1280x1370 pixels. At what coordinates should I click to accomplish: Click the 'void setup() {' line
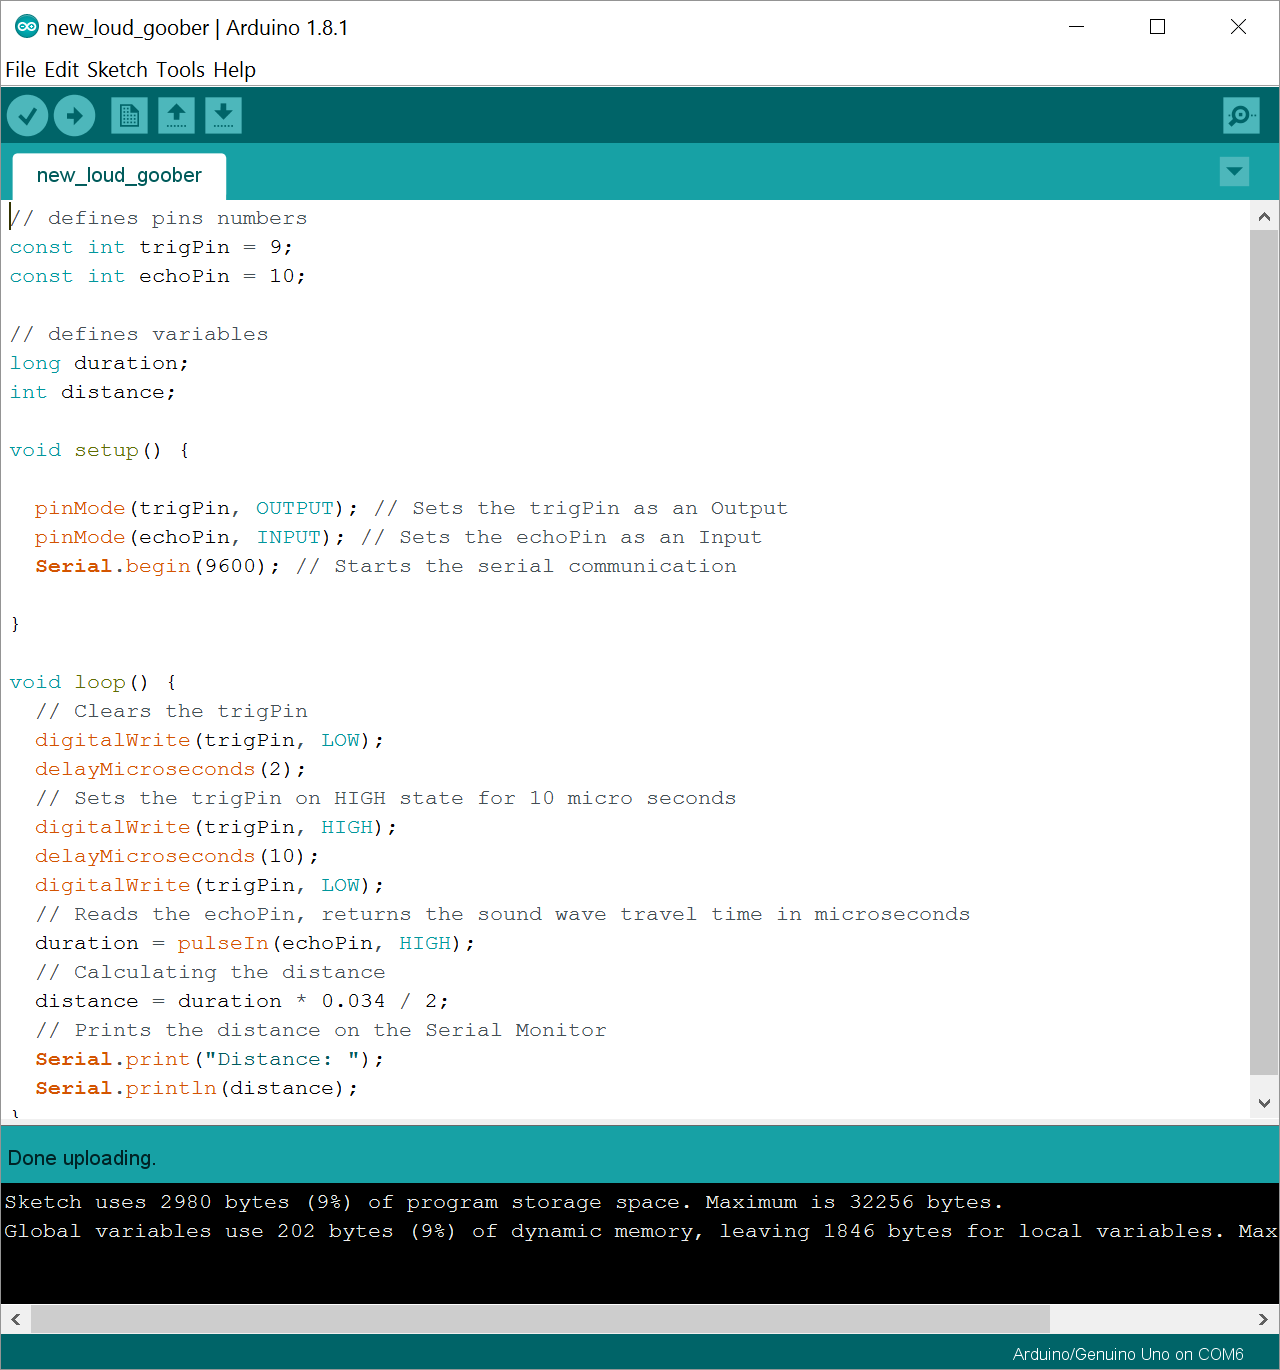pos(99,450)
